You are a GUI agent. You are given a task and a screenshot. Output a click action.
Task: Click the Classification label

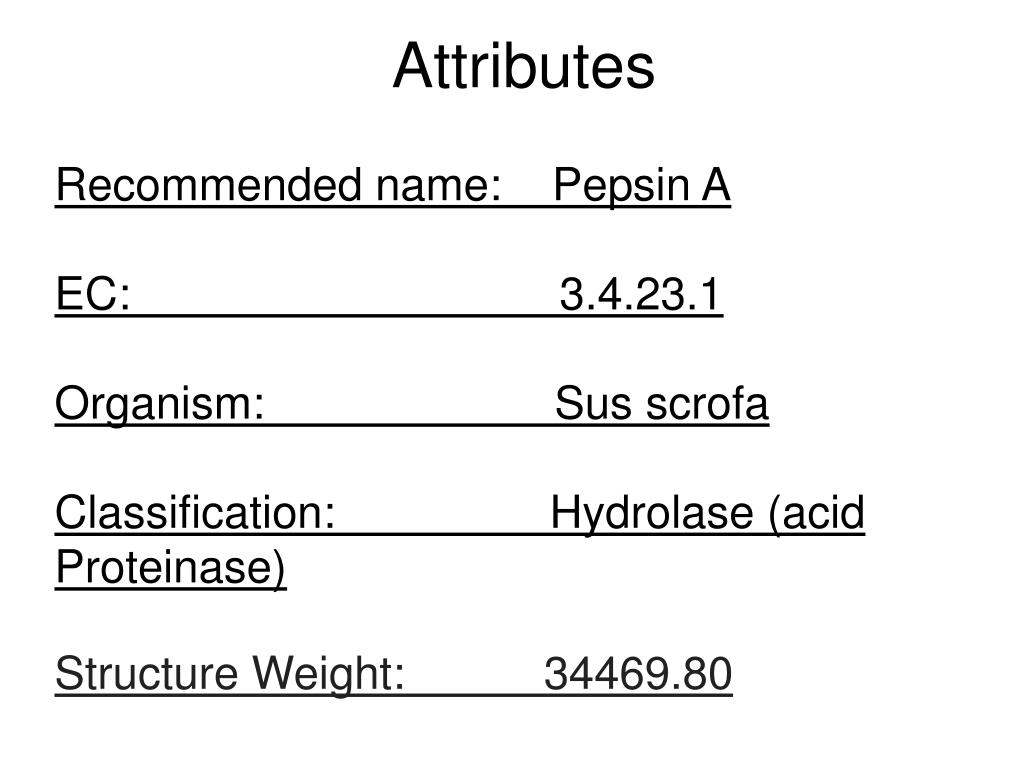tap(195, 513)
